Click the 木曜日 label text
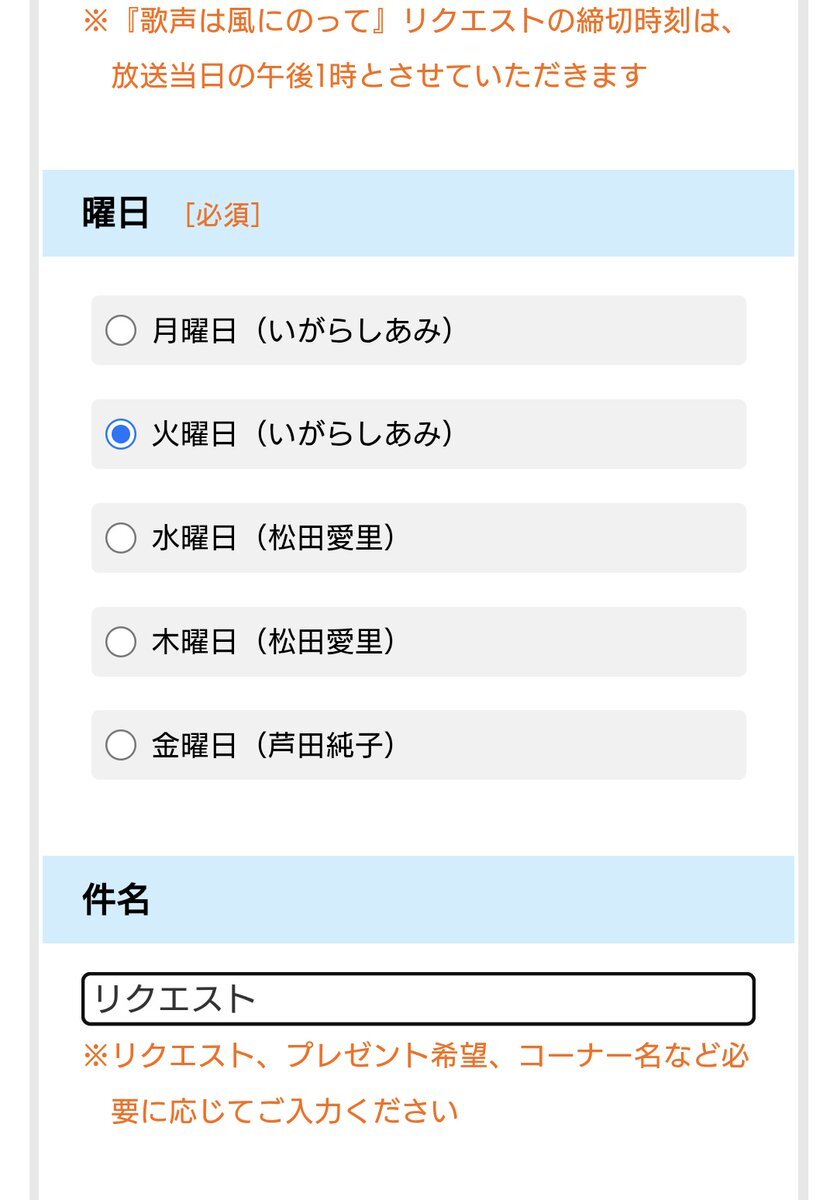Image resolution: width=837 pixels, height=1200 pixels. [194, 642]
